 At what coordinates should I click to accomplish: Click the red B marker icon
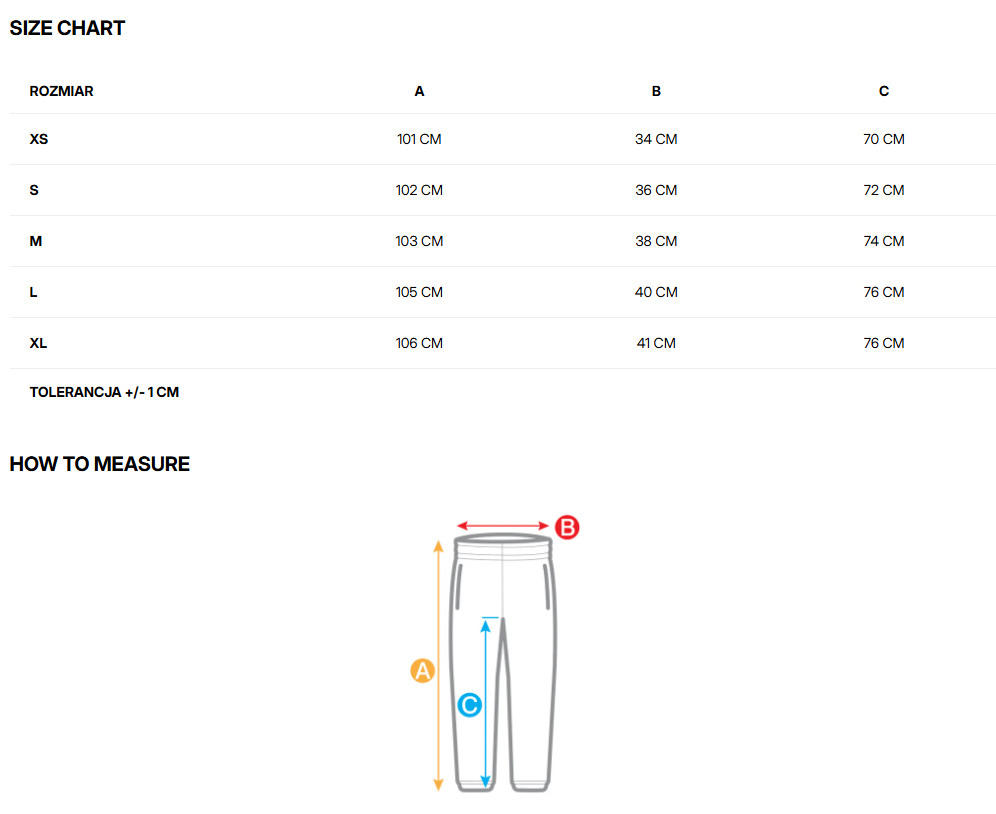(x=567, y=527)
